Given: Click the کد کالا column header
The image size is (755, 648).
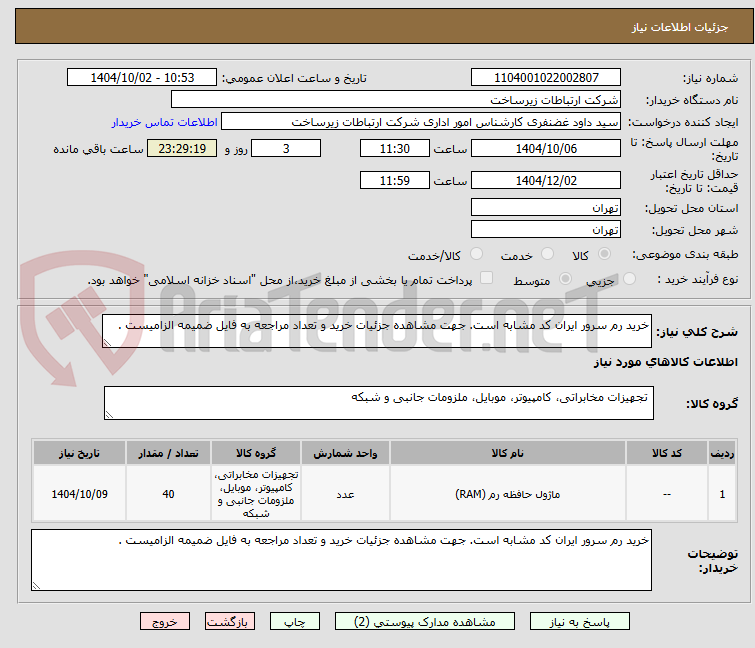Looking at the screenshot, I should pyautogui.click(x=667, y=453).
